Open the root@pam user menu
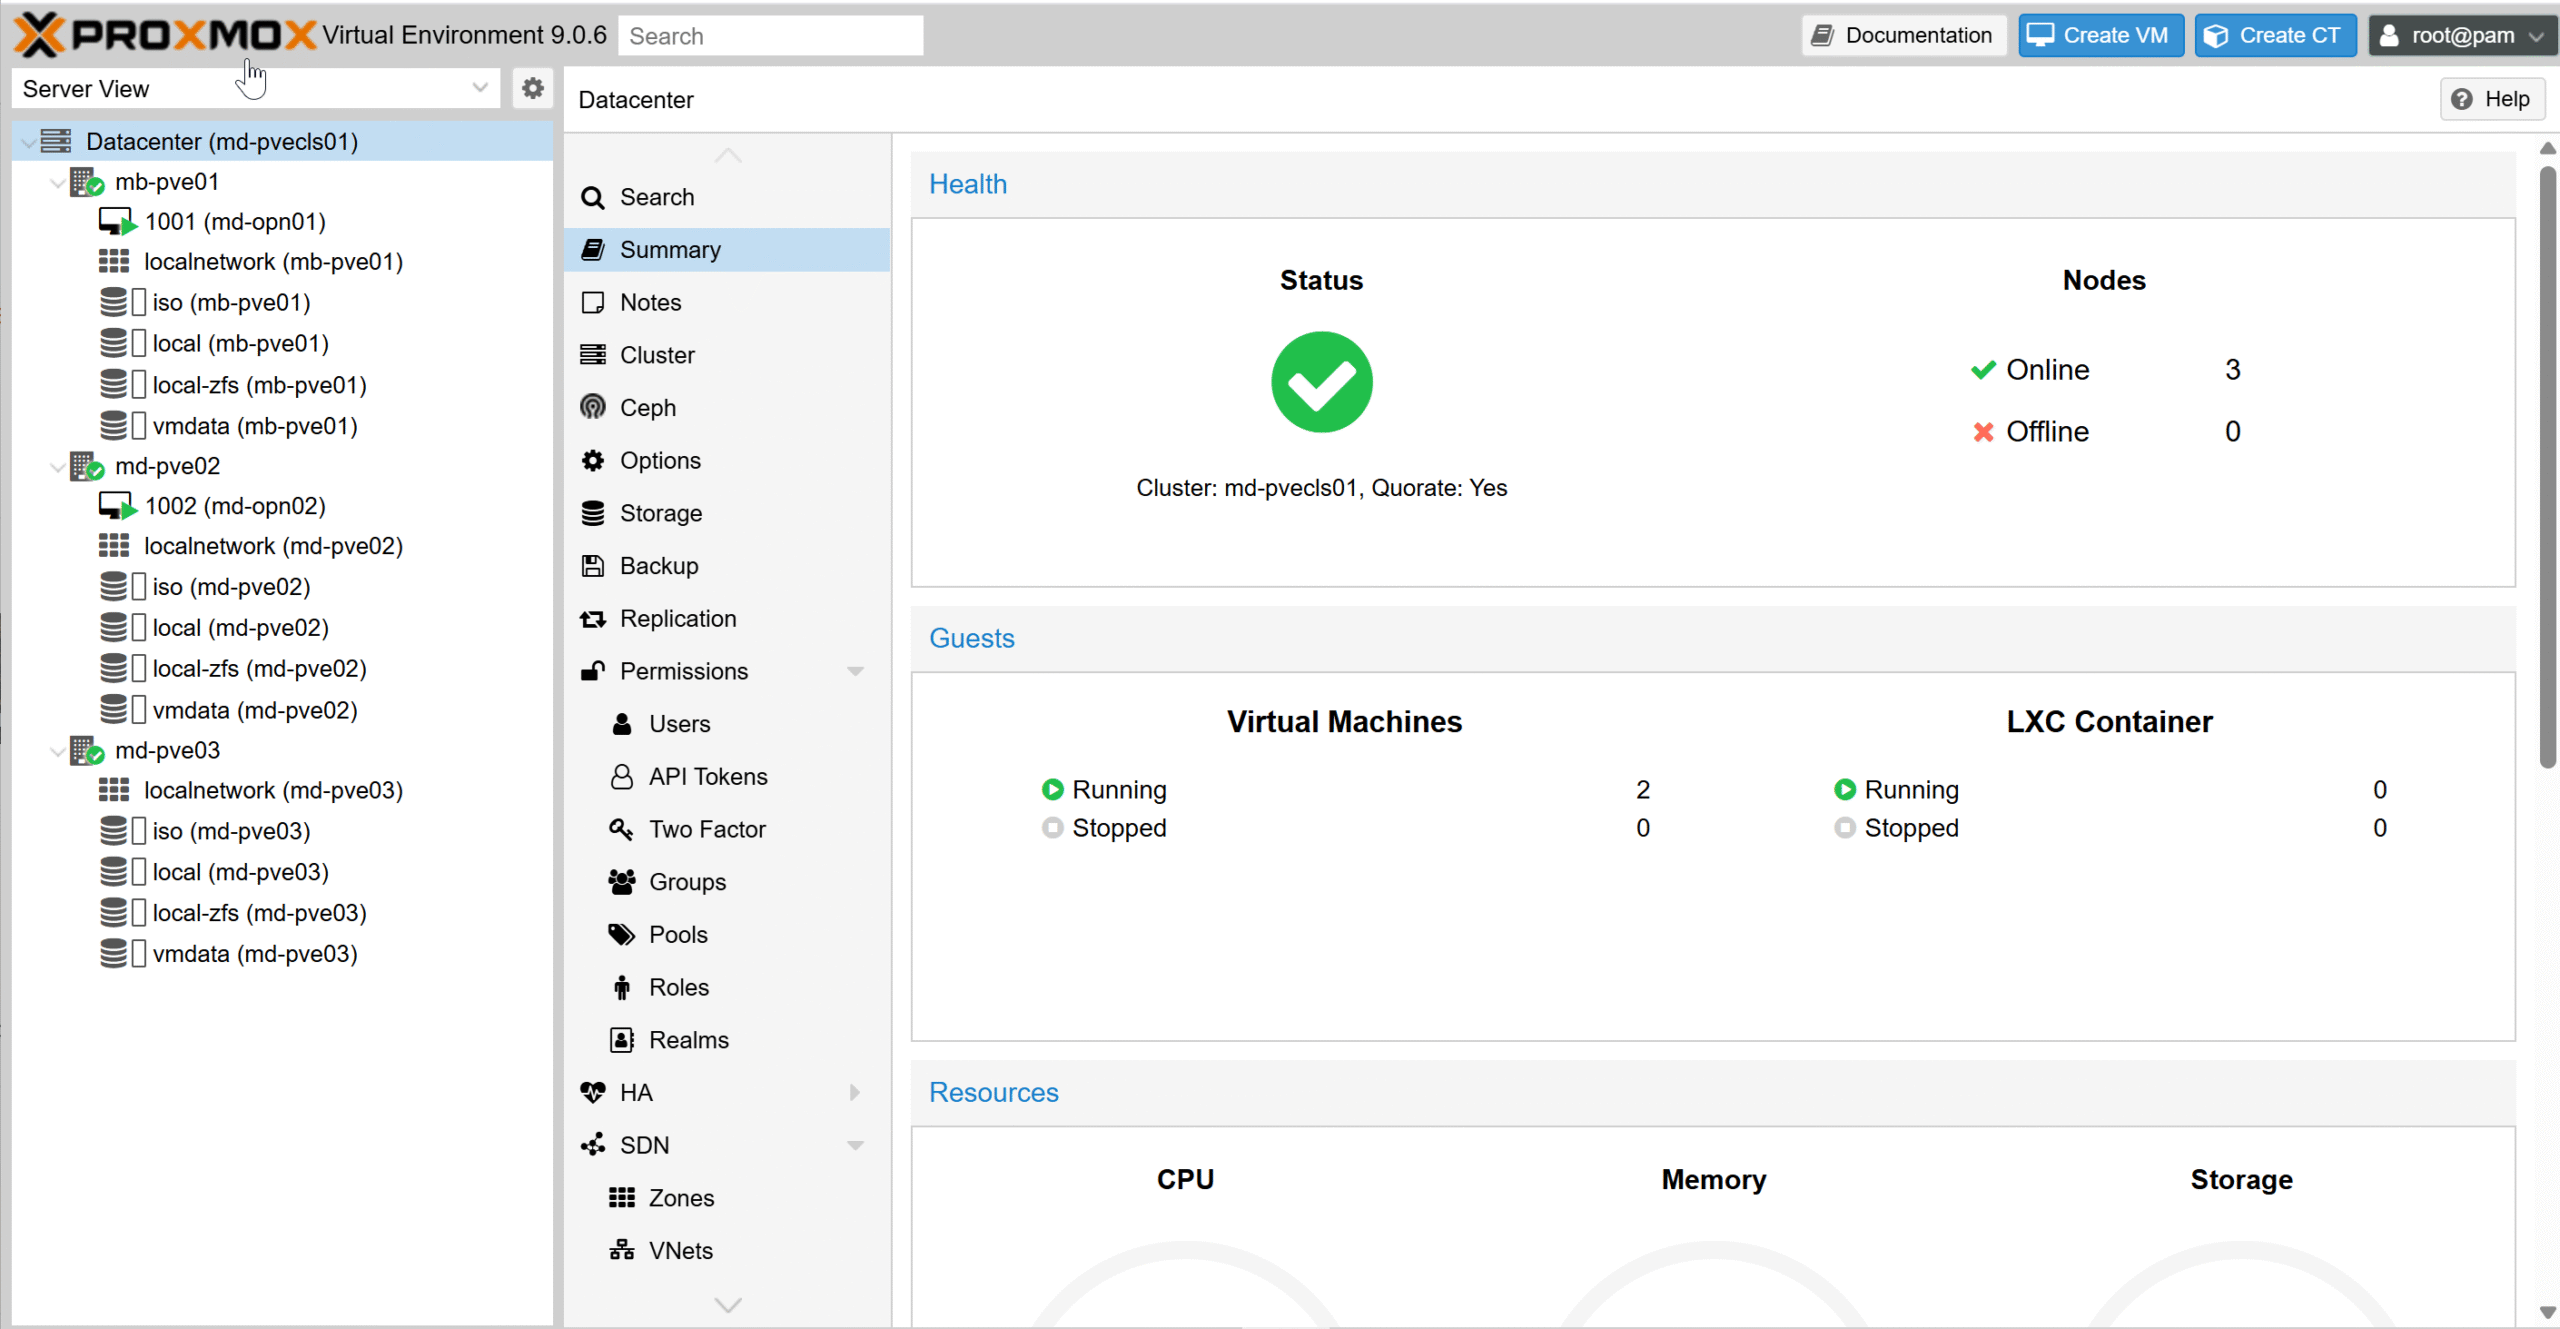 (x=2462, y=36)
